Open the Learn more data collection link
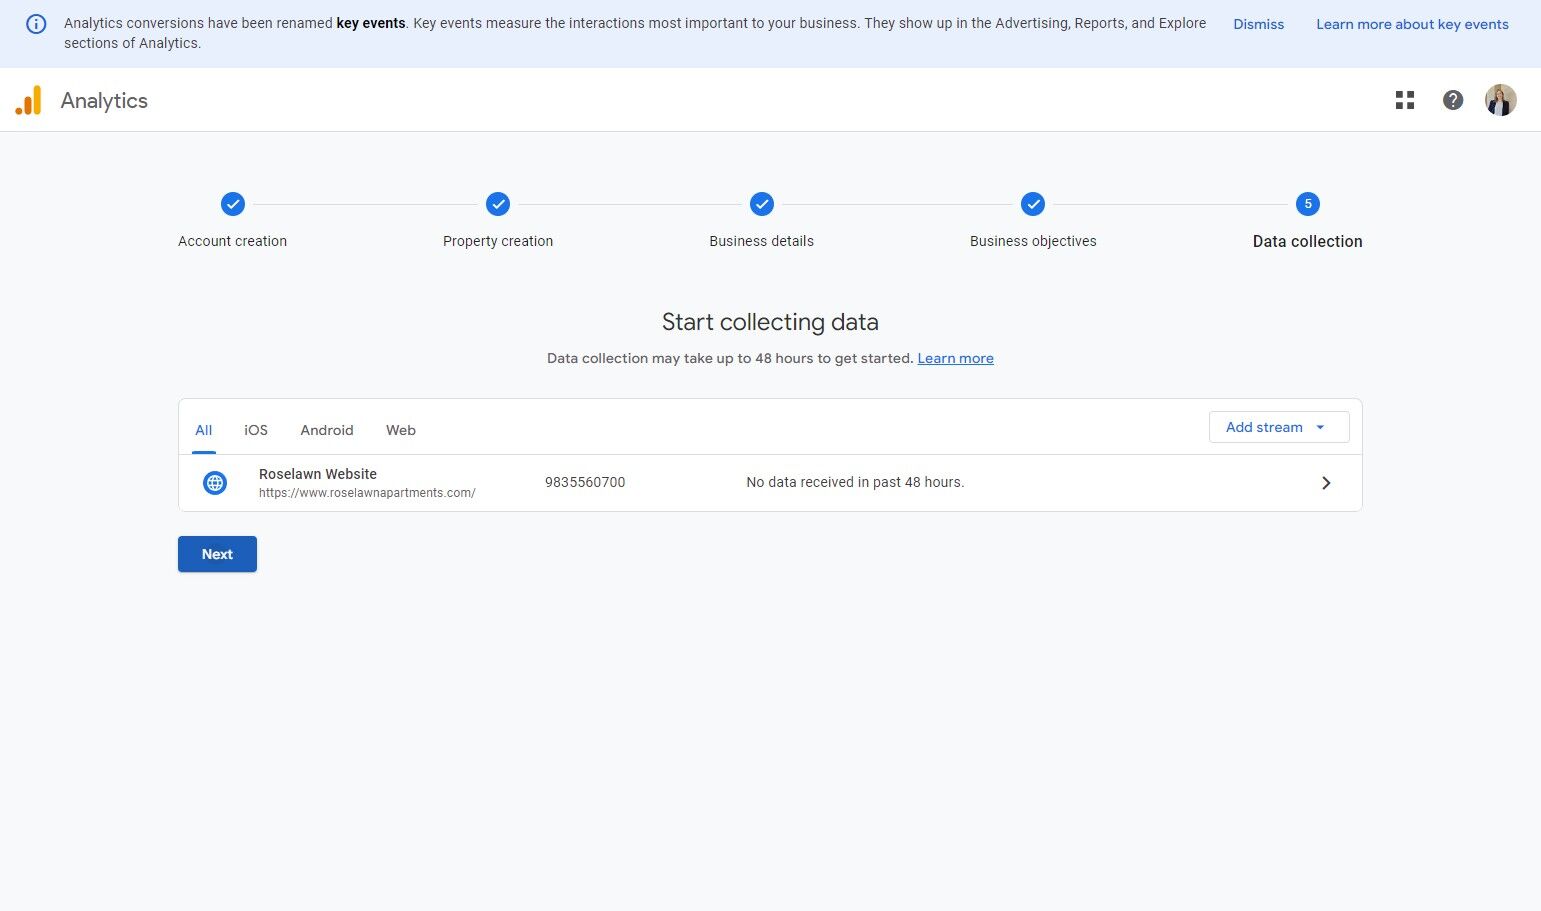 pyautogui.click(x=955, y=358)
